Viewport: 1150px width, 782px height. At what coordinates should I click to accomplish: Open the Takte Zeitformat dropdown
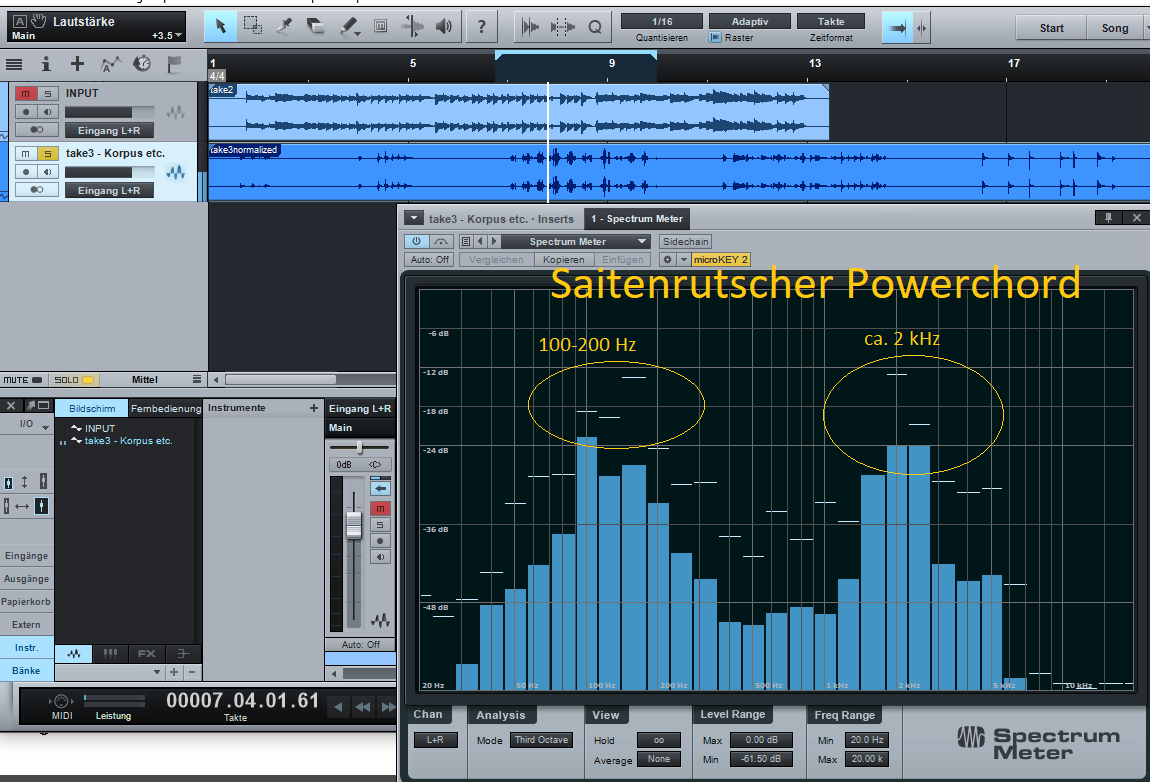coord(831,21)
